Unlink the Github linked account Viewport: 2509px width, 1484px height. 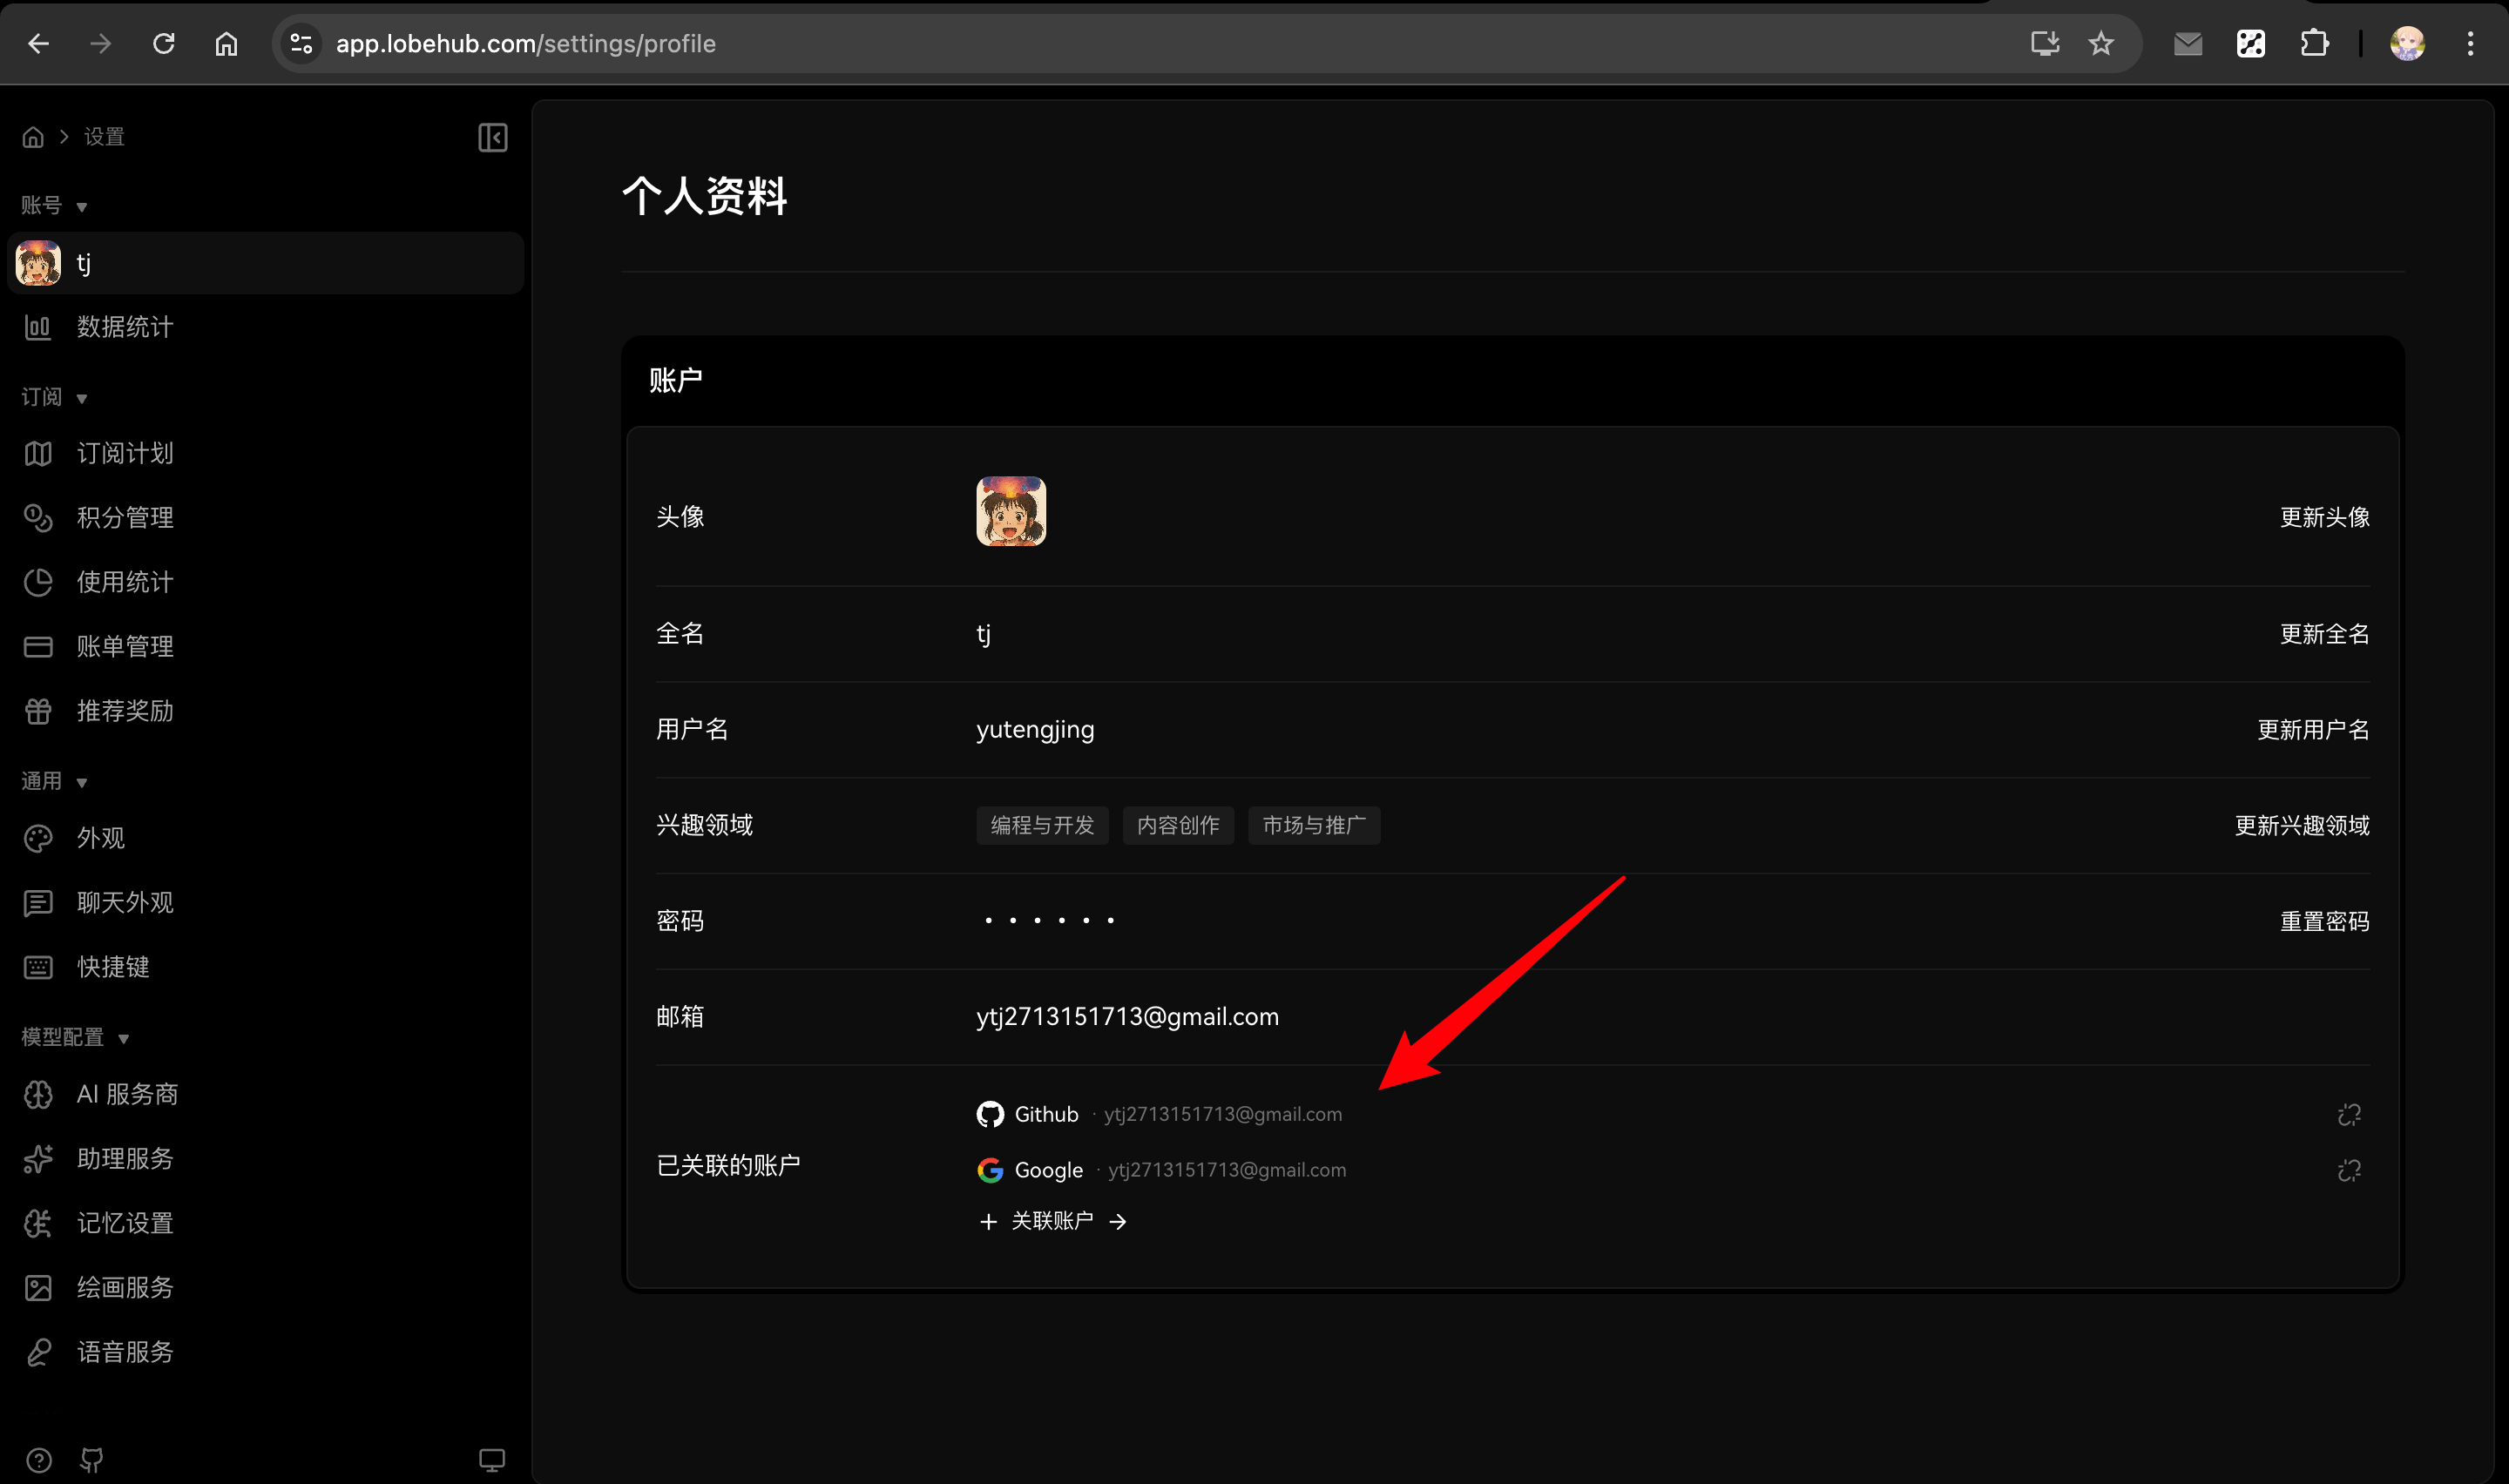2349,1114
